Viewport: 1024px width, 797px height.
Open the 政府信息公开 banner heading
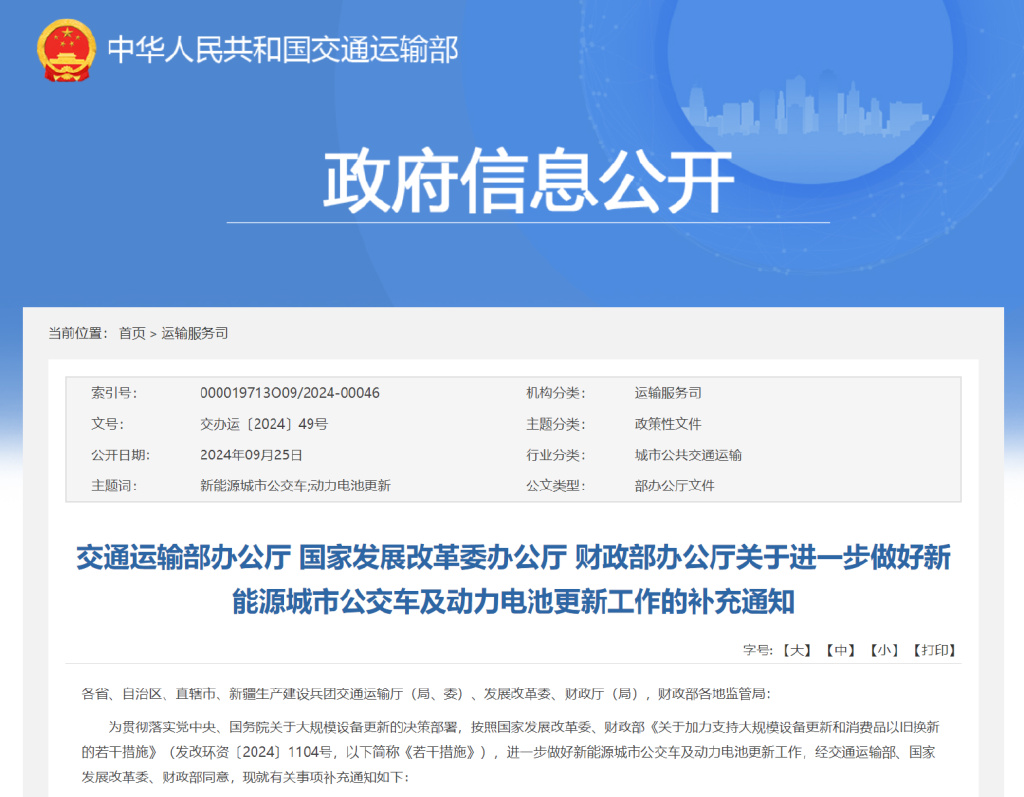pyautogui.click(x=528, y=180)
